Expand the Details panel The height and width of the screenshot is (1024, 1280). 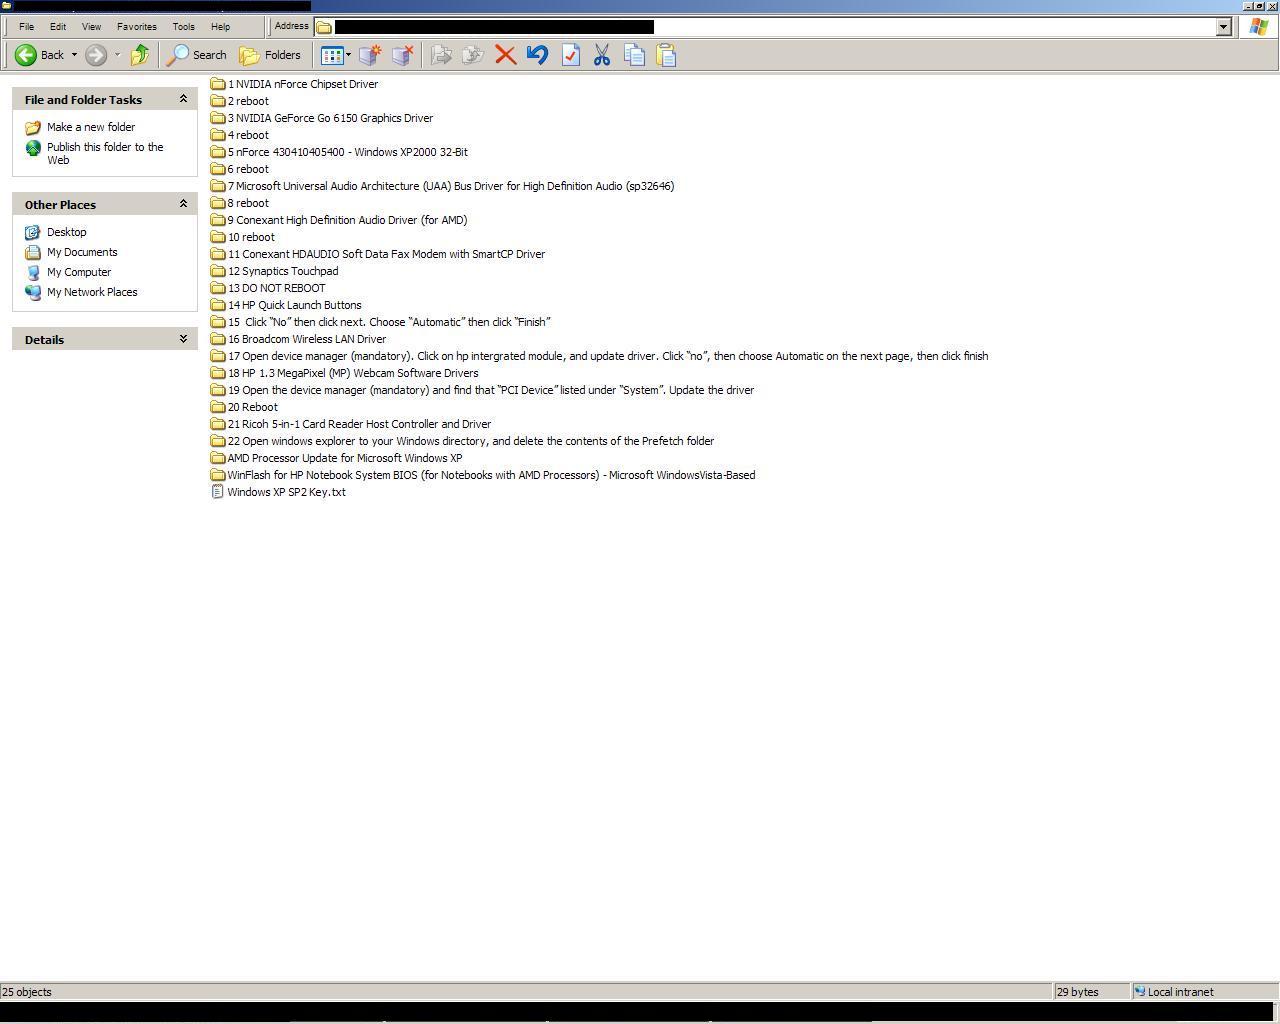[x=183, y=339]
